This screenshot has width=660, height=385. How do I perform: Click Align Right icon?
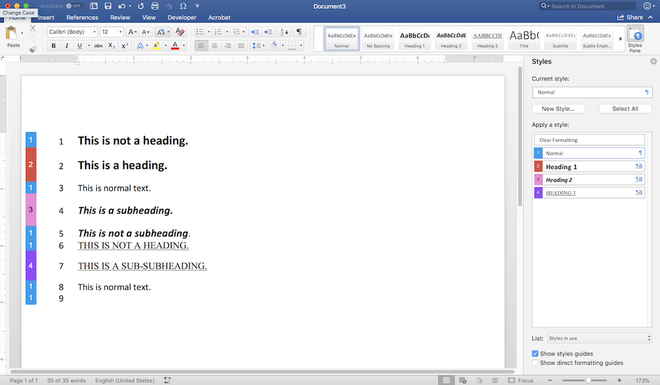tap(228, 45)
